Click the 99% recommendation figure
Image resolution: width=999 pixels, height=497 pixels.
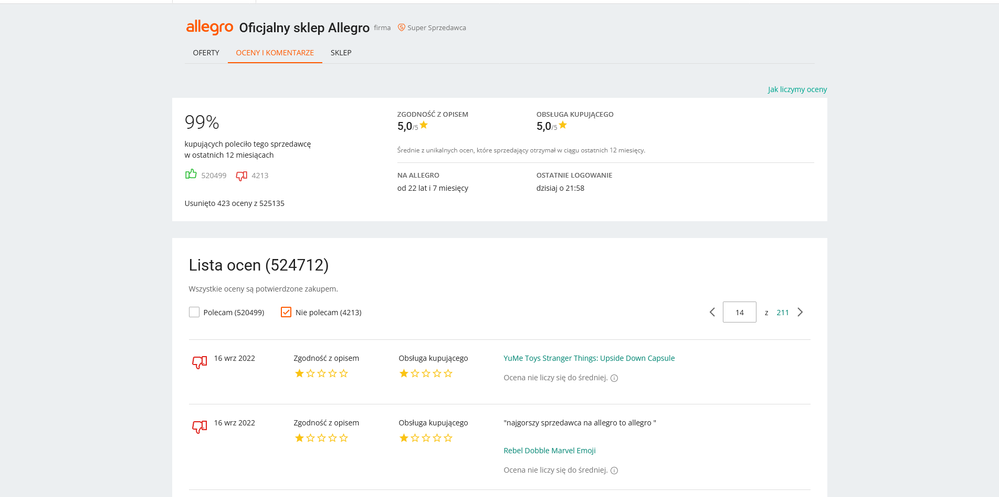pyautogui.click(x=202, y=122)
